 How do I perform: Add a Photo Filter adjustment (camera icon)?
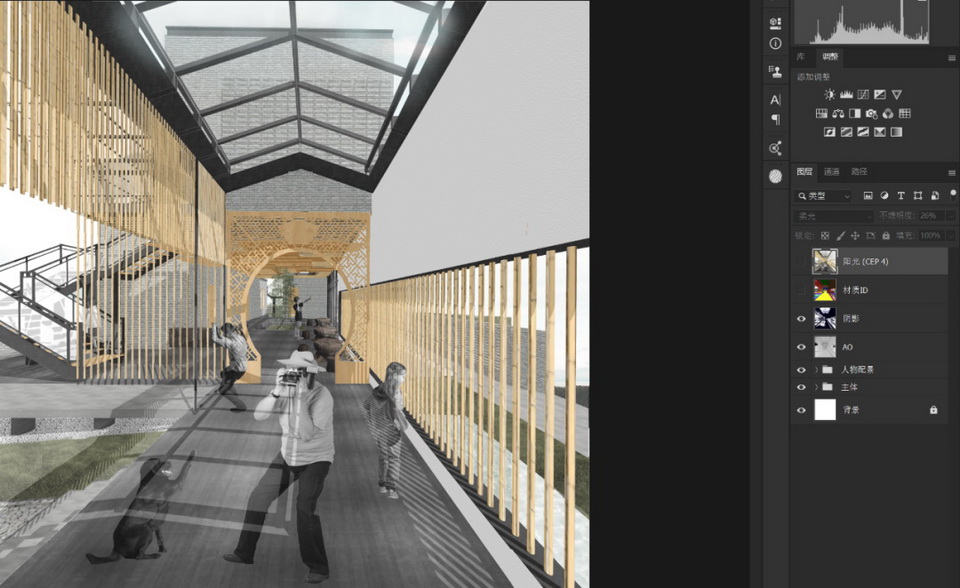(871, 113)
